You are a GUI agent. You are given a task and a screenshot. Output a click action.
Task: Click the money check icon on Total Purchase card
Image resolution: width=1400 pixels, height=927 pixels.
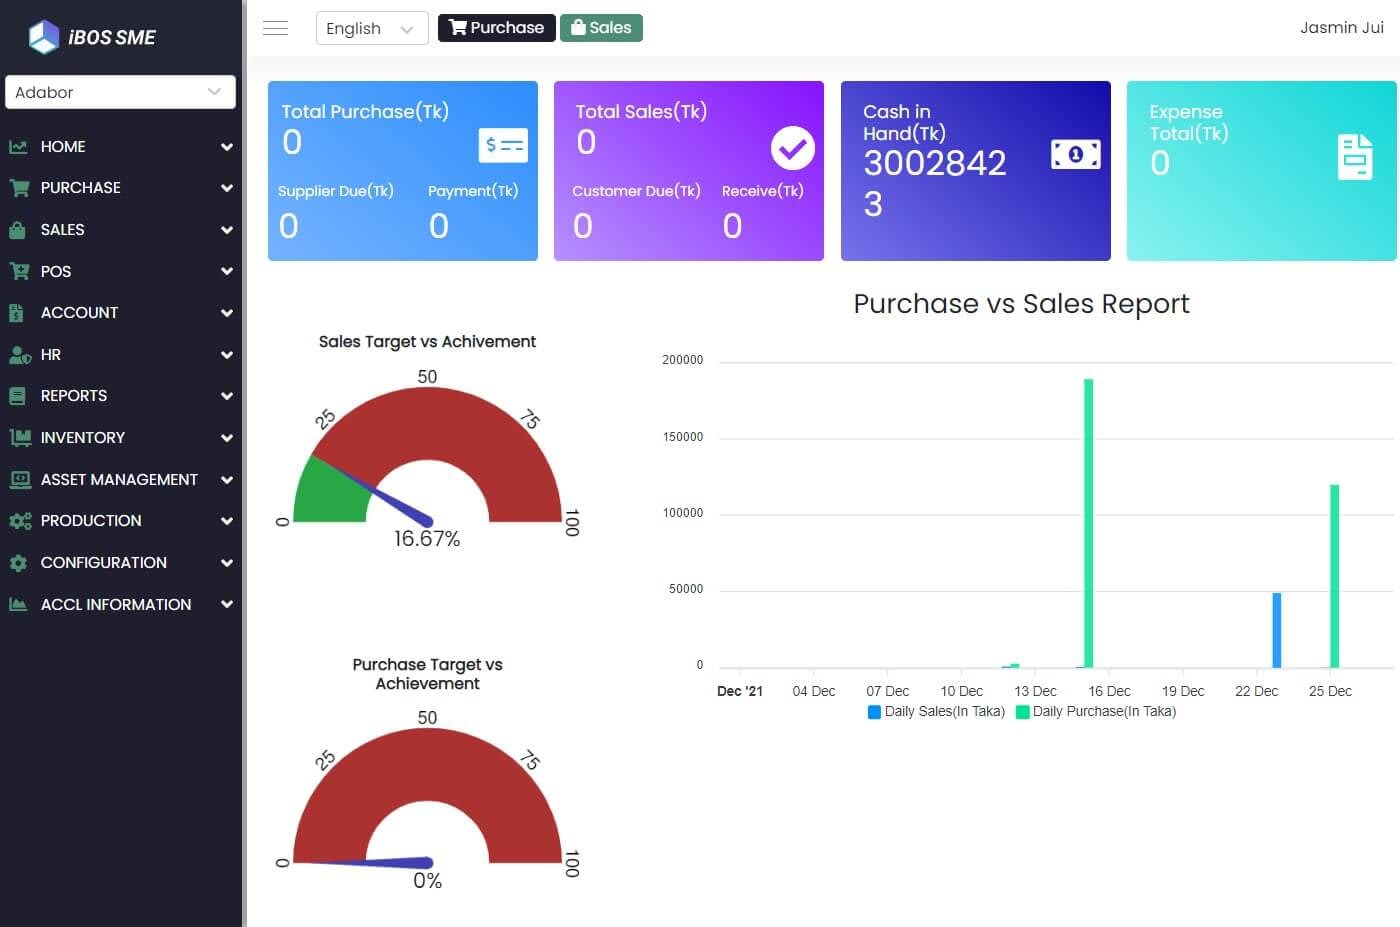coord(503,146)
